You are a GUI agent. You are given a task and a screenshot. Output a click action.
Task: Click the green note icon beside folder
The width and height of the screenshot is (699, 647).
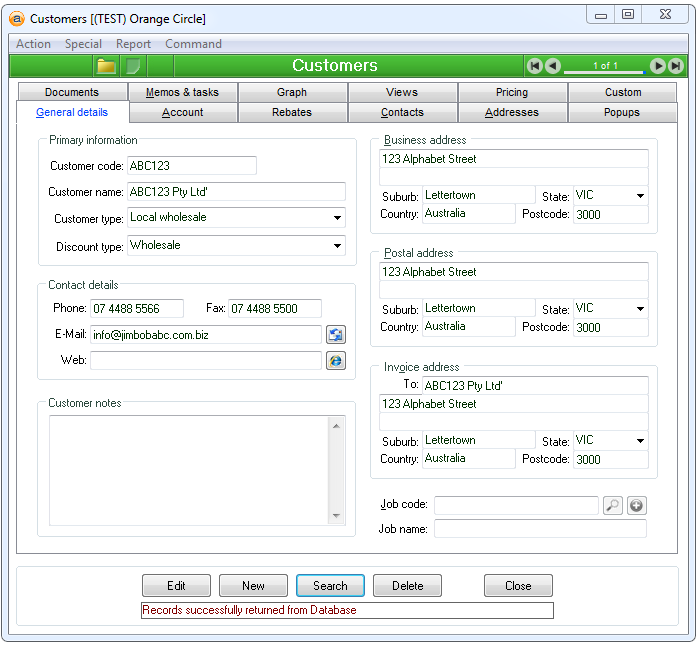(x=133, y=66)
